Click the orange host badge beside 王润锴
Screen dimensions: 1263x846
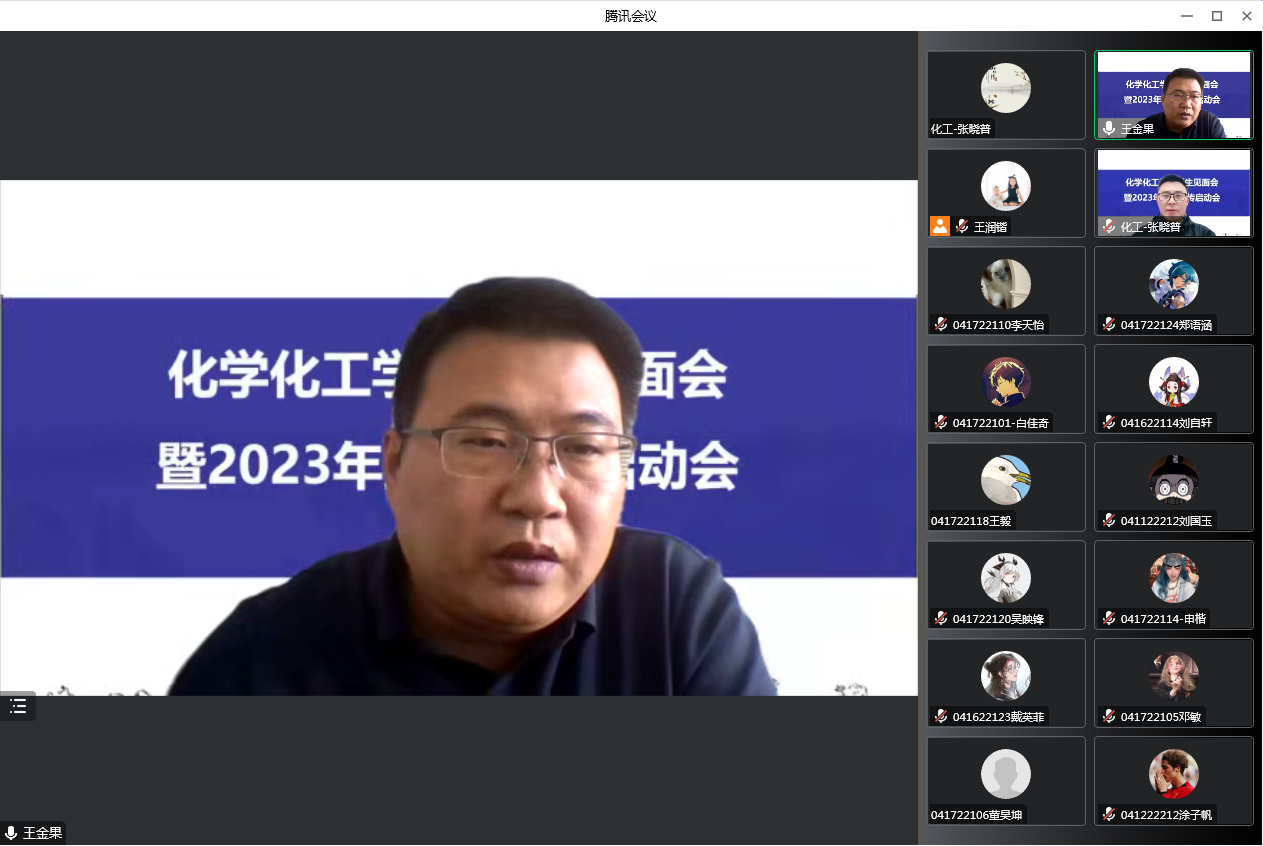click(x=939, y=226)
